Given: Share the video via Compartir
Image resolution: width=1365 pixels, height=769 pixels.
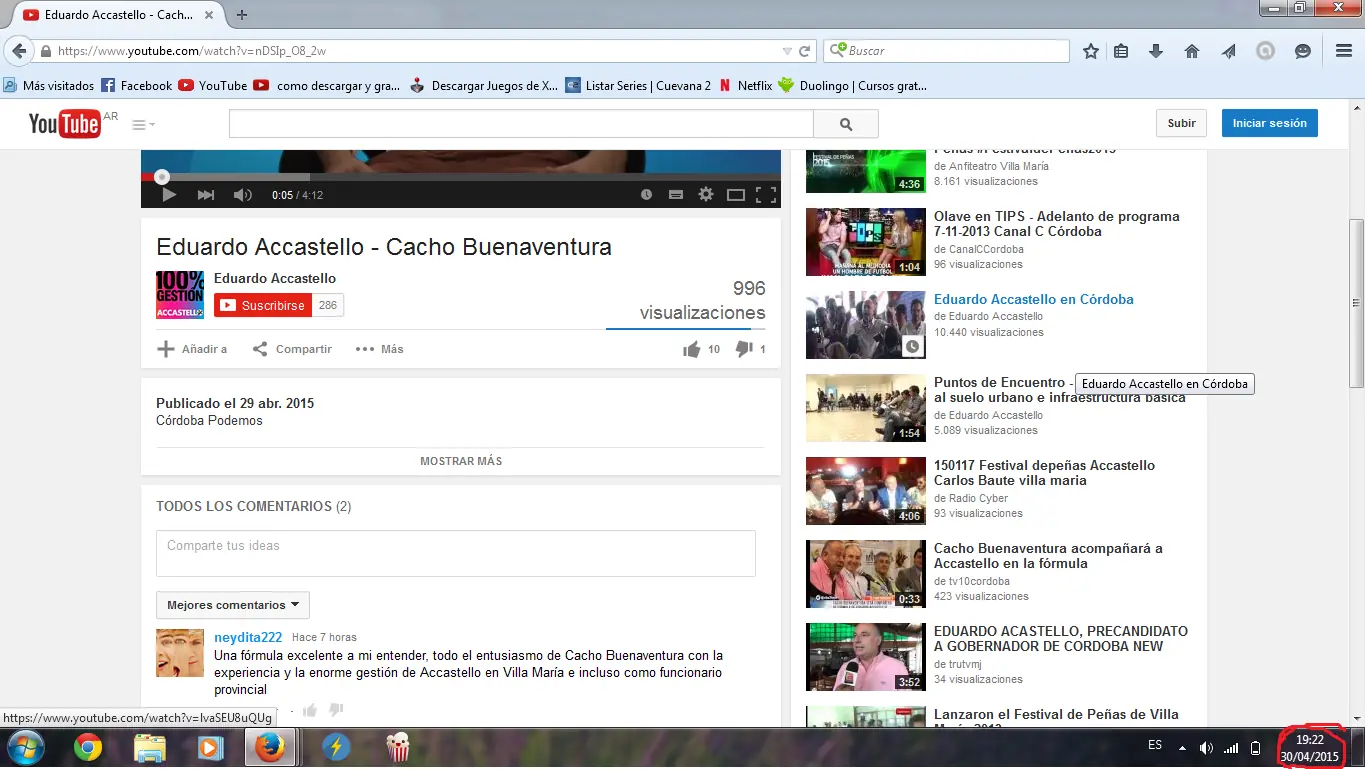Looking at the screenshot, I should (x=292, y=349).
